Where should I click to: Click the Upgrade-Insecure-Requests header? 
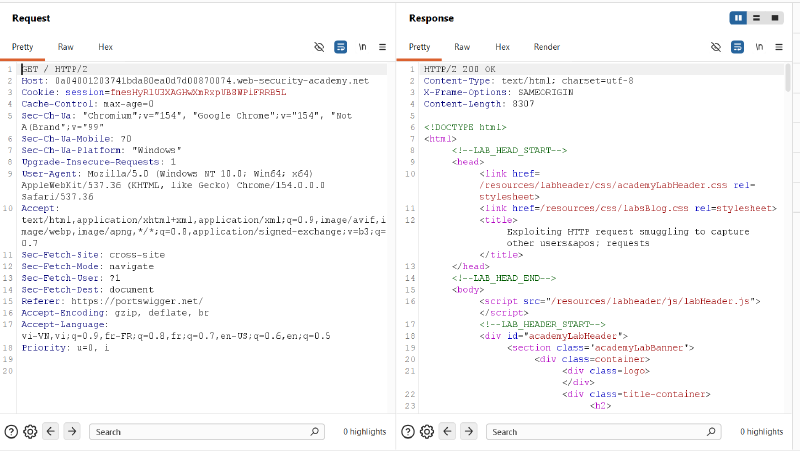pos(98,162)
